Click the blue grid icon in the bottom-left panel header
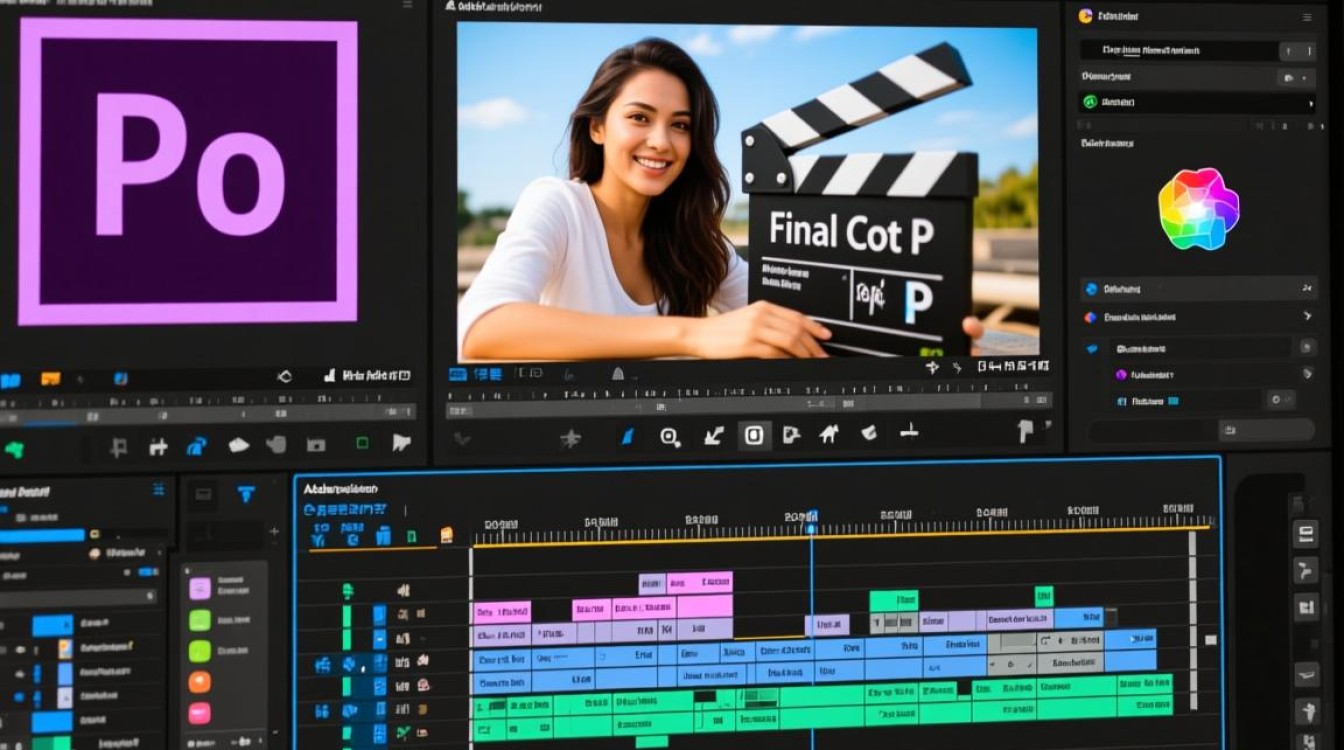Viewport: 1344px width, 750px height. (x=158, y=489)
